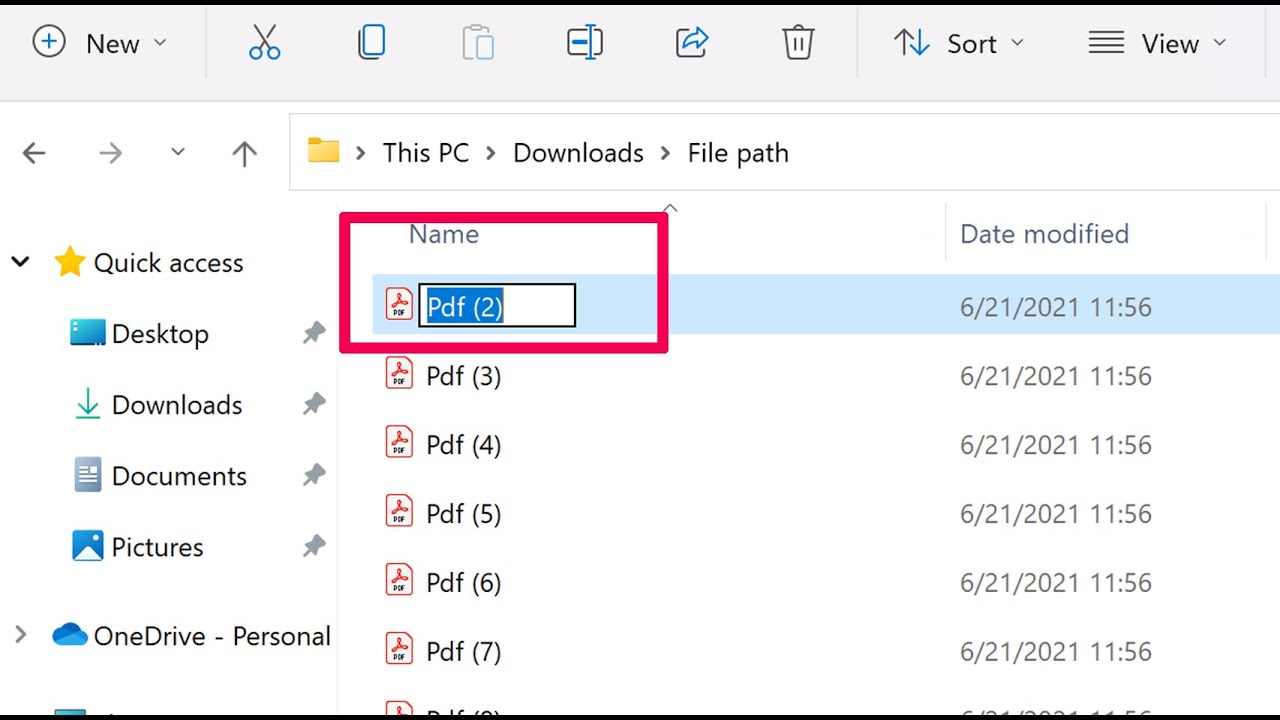Open Documents in Quick access
This screenshot has width=1280, height=720.
click(179, 476)
